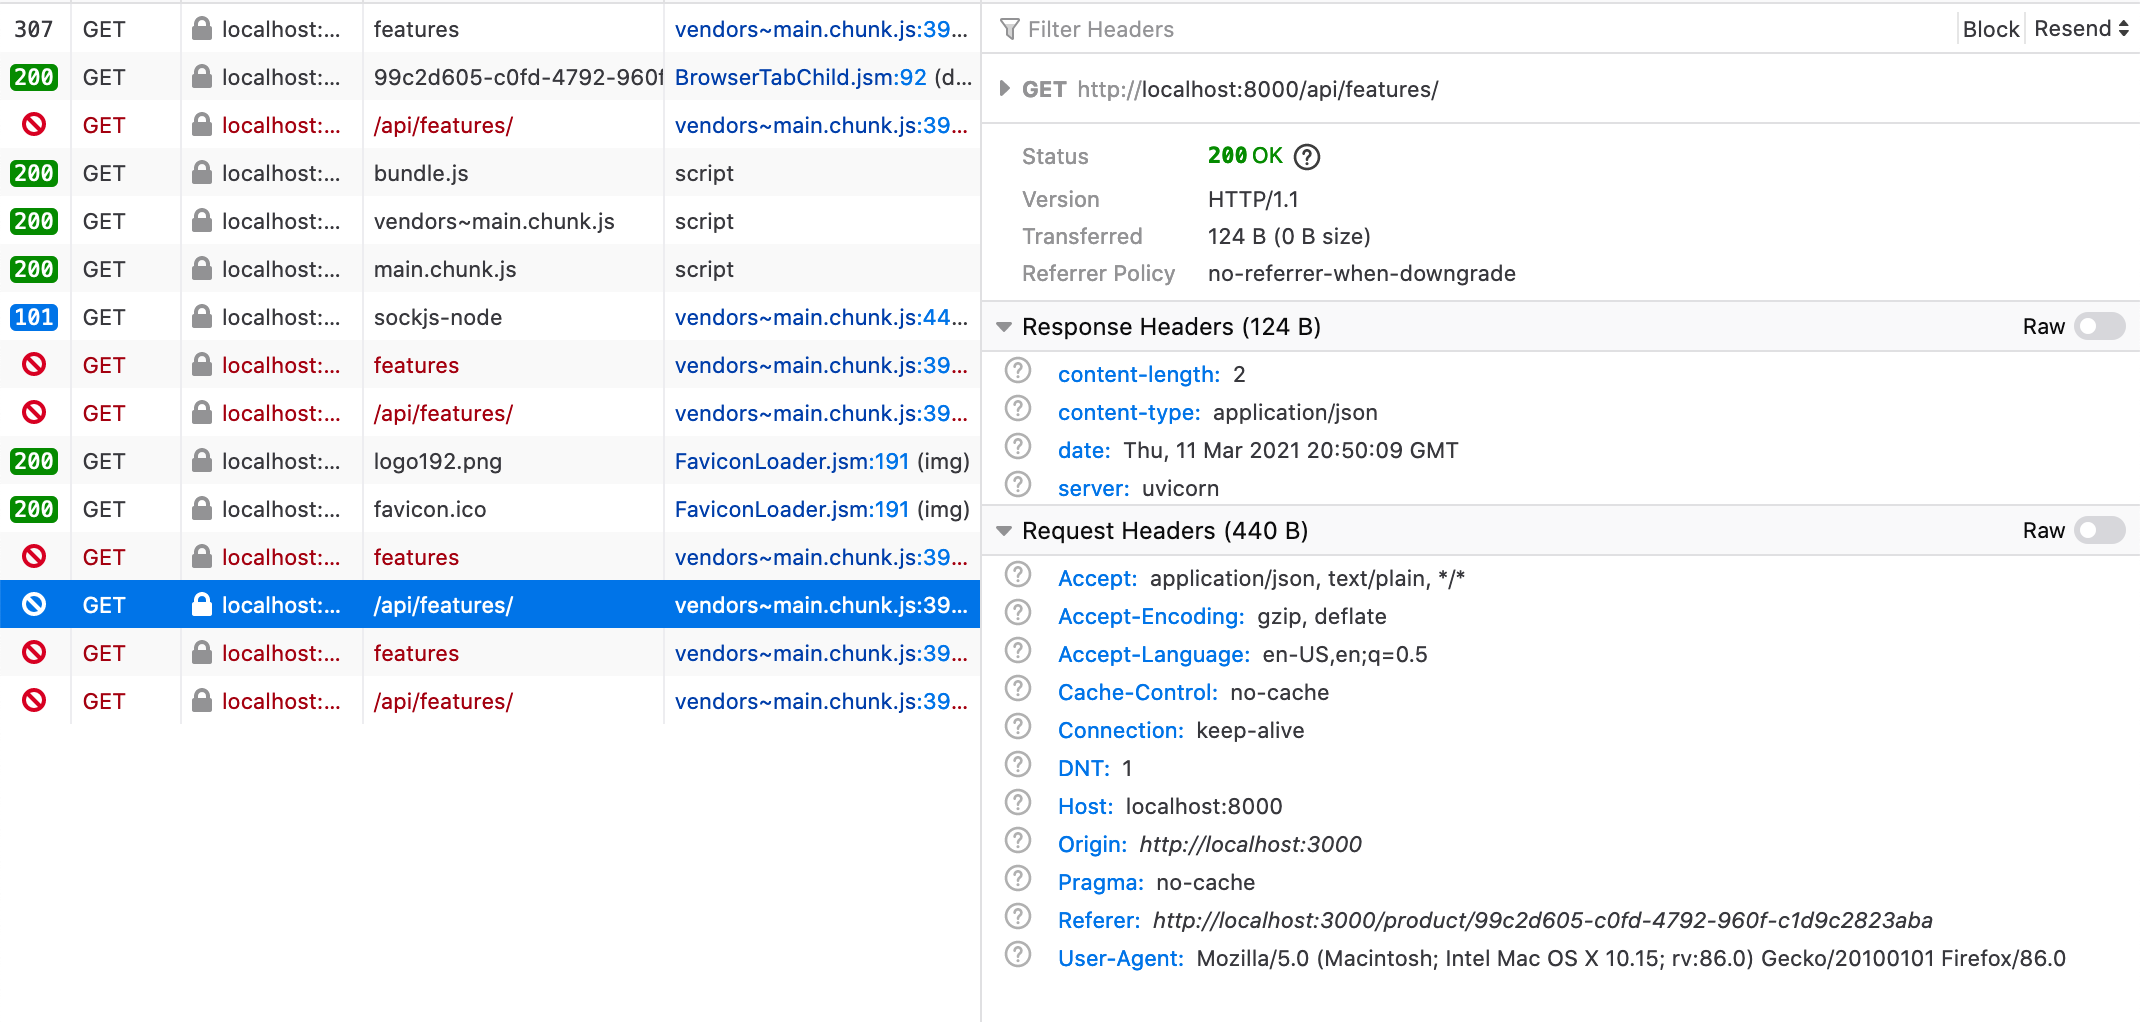Click the help icon beside the Origin header
Image resolution: width=2140 pixels, height=1022 pixels.
1017,841
